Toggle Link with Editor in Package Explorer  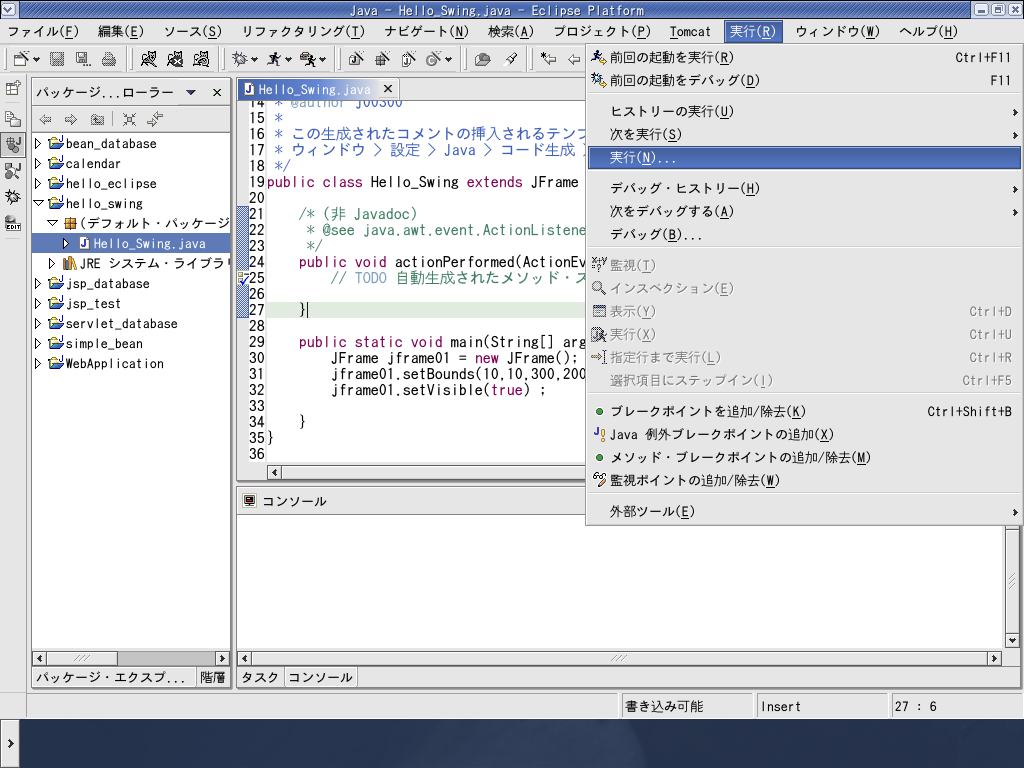click(x=155, y=119)
